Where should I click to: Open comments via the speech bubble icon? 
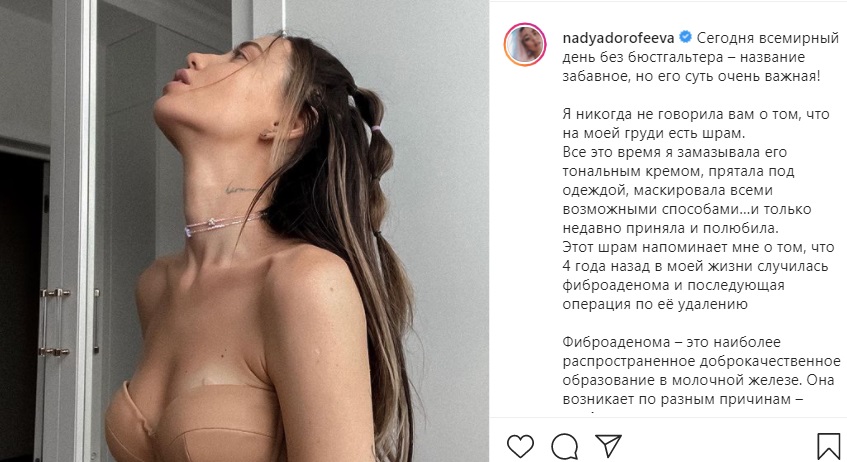click(x=564, y=447)
